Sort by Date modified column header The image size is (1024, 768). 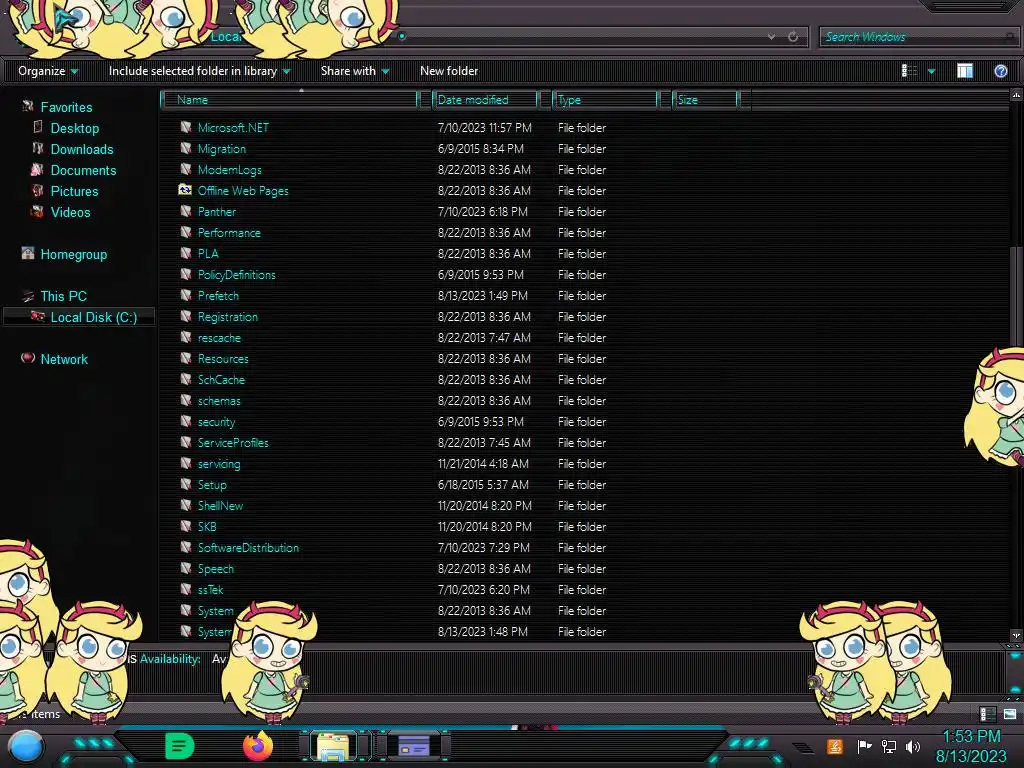[x=486, y=99]
